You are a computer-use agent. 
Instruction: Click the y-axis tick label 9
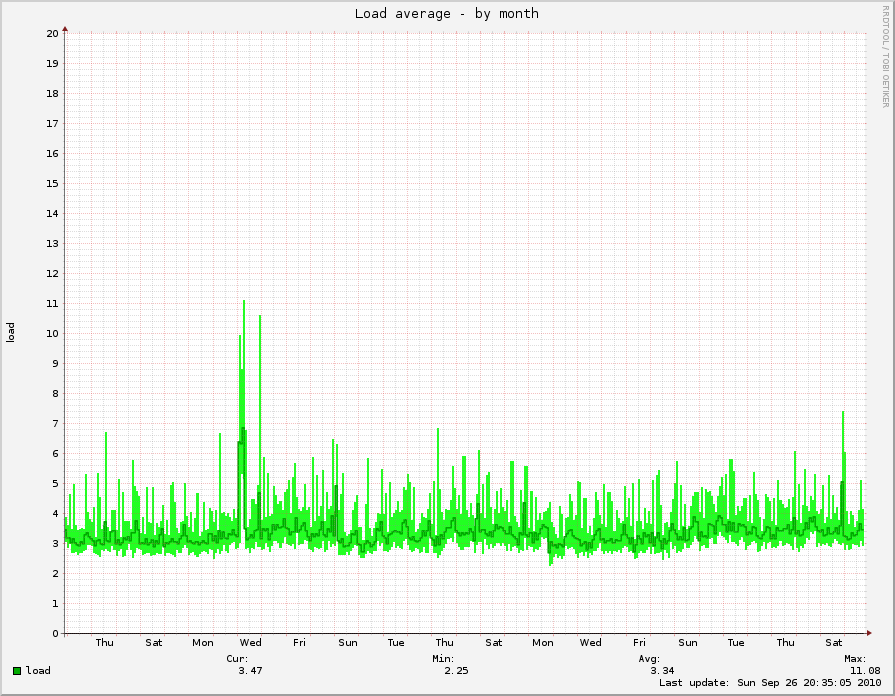pyautogui.click(x=55, y=363)
